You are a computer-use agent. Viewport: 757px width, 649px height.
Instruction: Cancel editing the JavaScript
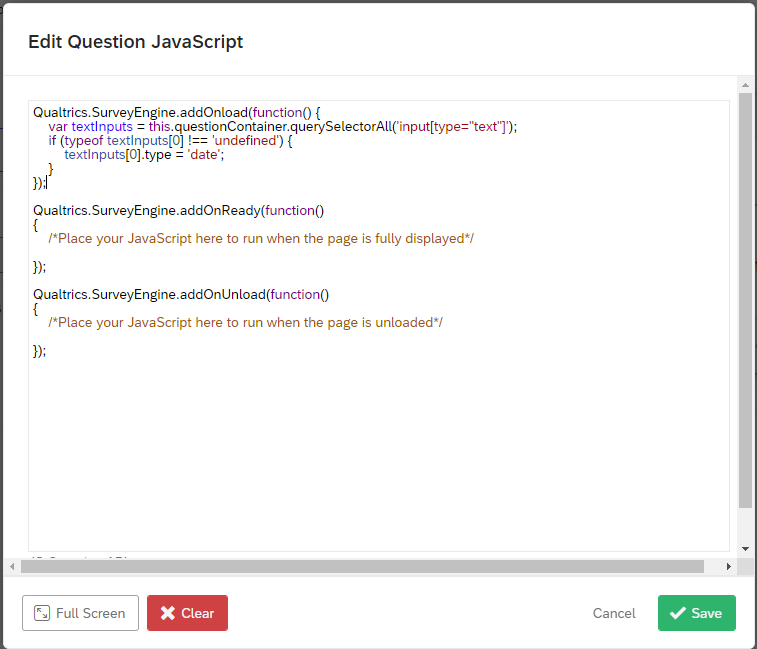coord(614,613)
